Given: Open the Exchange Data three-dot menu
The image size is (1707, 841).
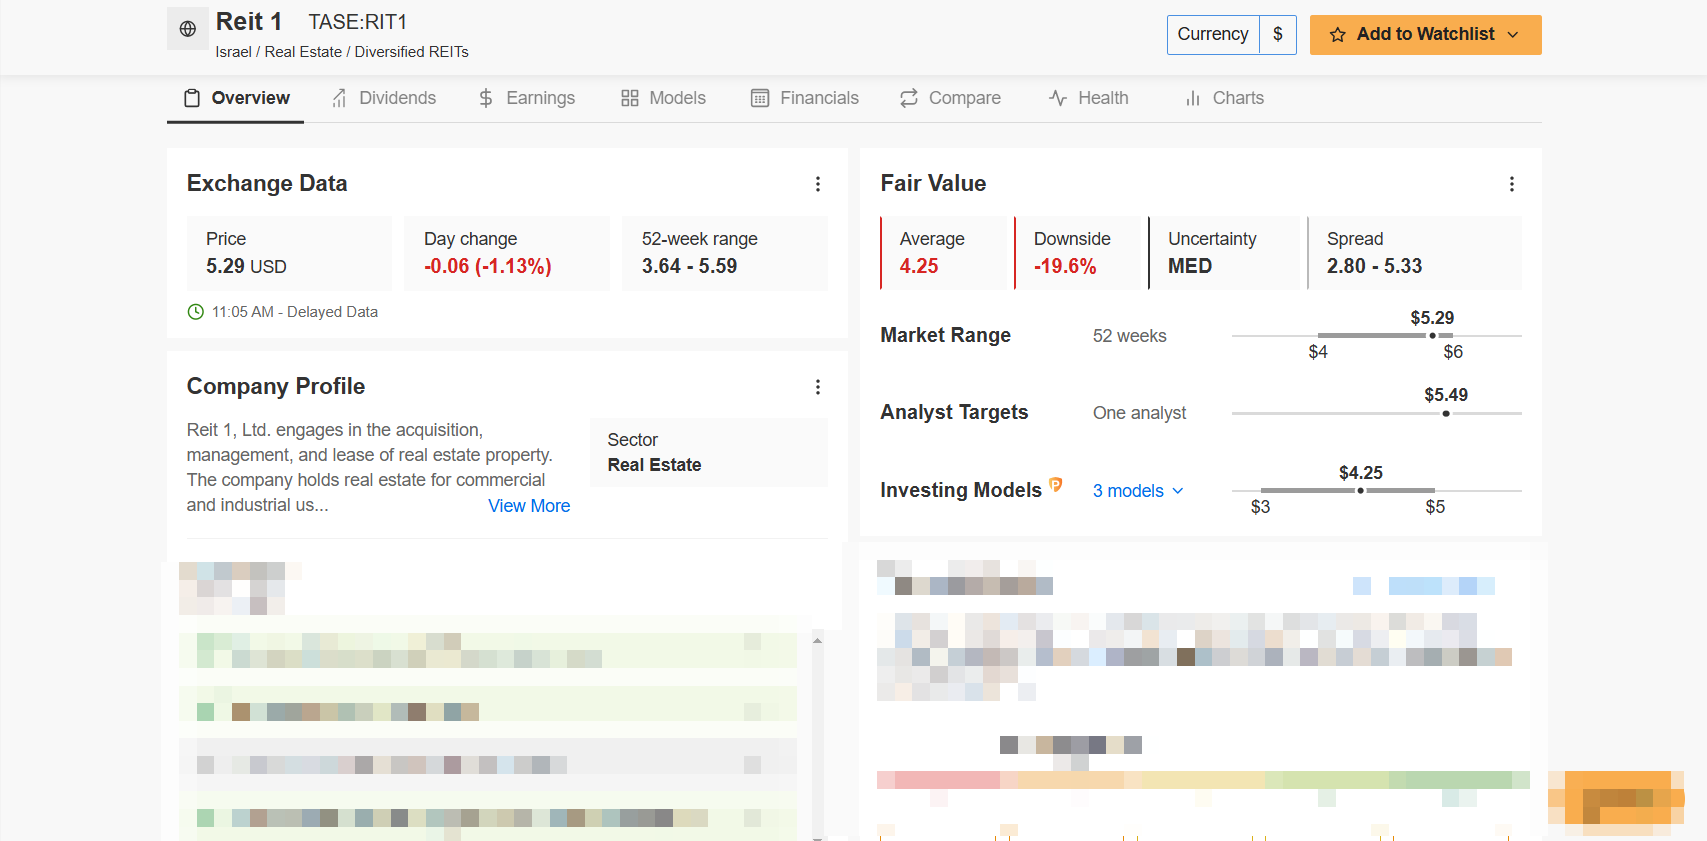Looking at the screenshot, I should click(x=818, y=184).
